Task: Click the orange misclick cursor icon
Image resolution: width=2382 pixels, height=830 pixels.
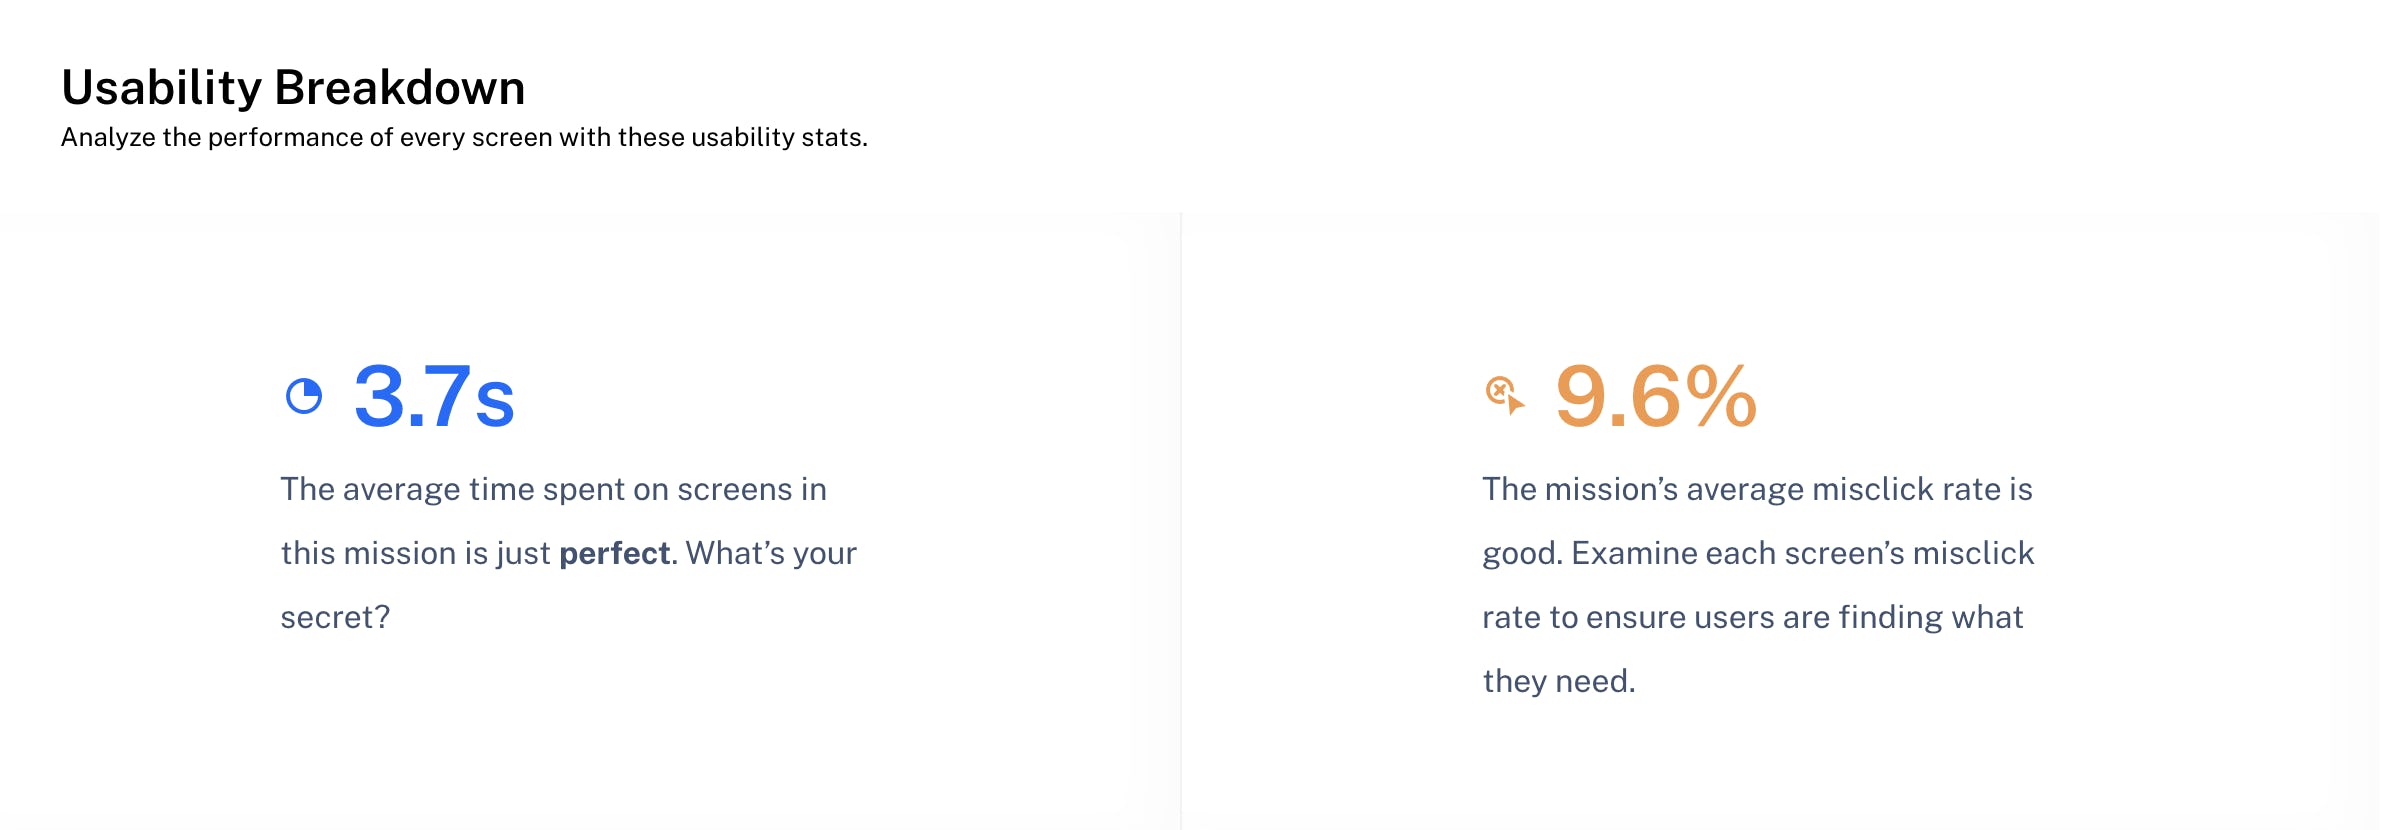Action: coord(1505,395)
